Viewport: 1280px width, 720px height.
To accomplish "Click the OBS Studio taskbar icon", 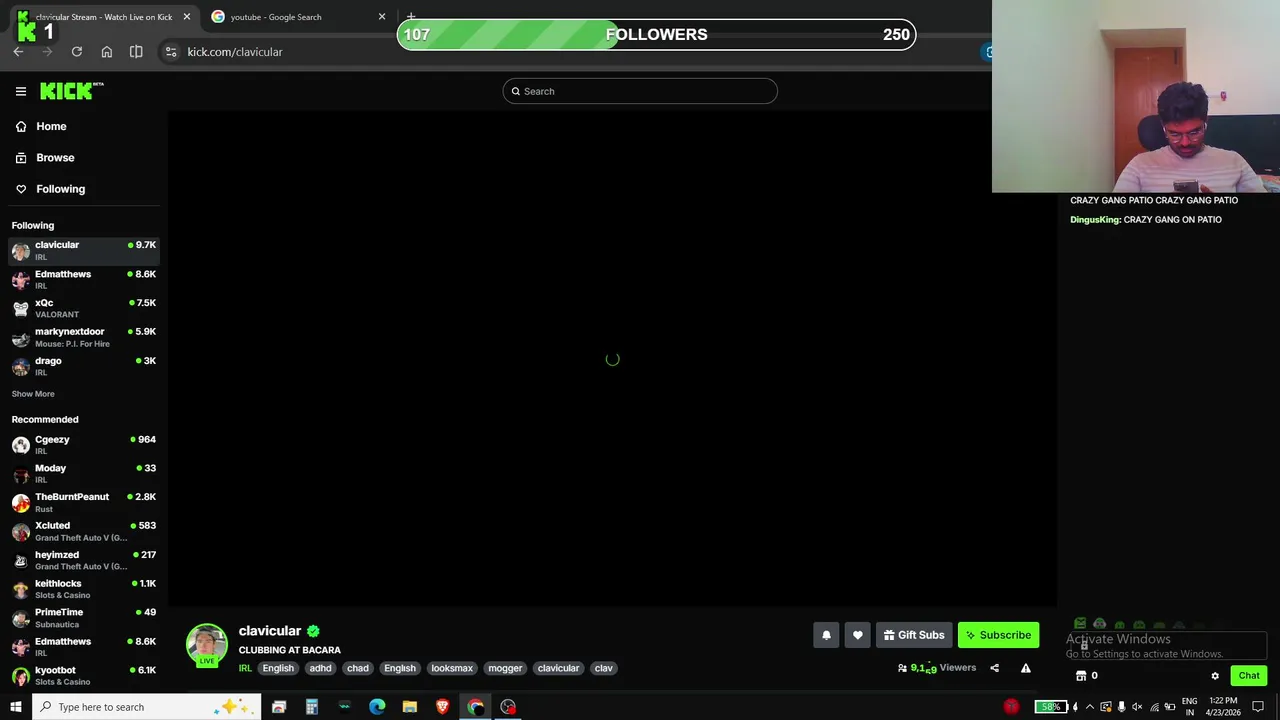I will [x=508, y=707].
